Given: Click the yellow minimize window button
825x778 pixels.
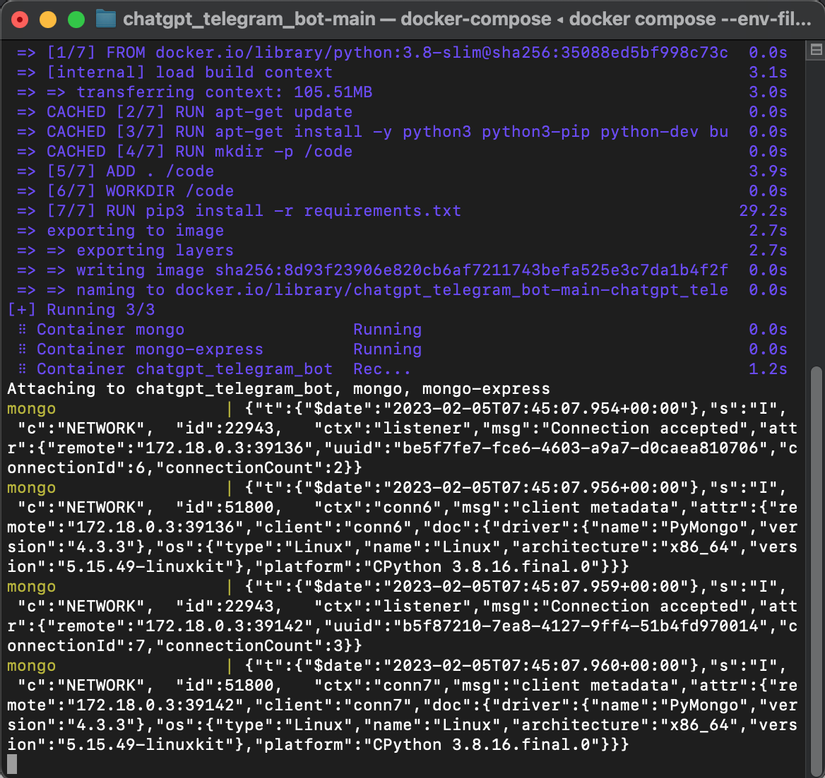Looking at the screenshot, I should click(x=48, y=20).
